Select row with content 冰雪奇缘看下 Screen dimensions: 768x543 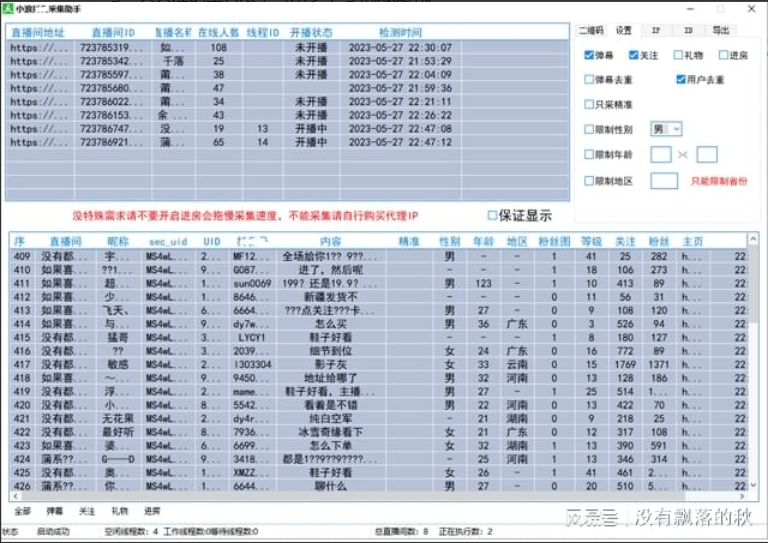click(x=379, y=432)
